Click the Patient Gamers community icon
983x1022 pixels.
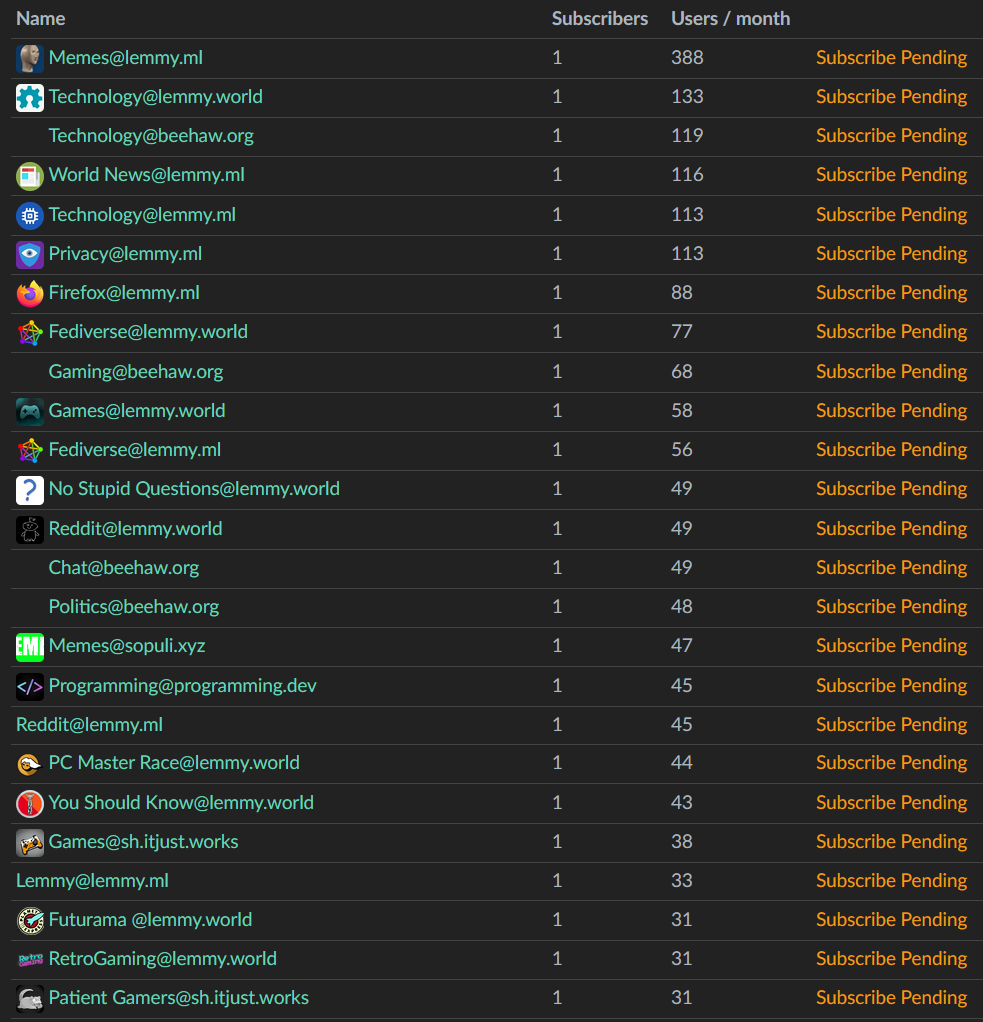pos(30,999)
